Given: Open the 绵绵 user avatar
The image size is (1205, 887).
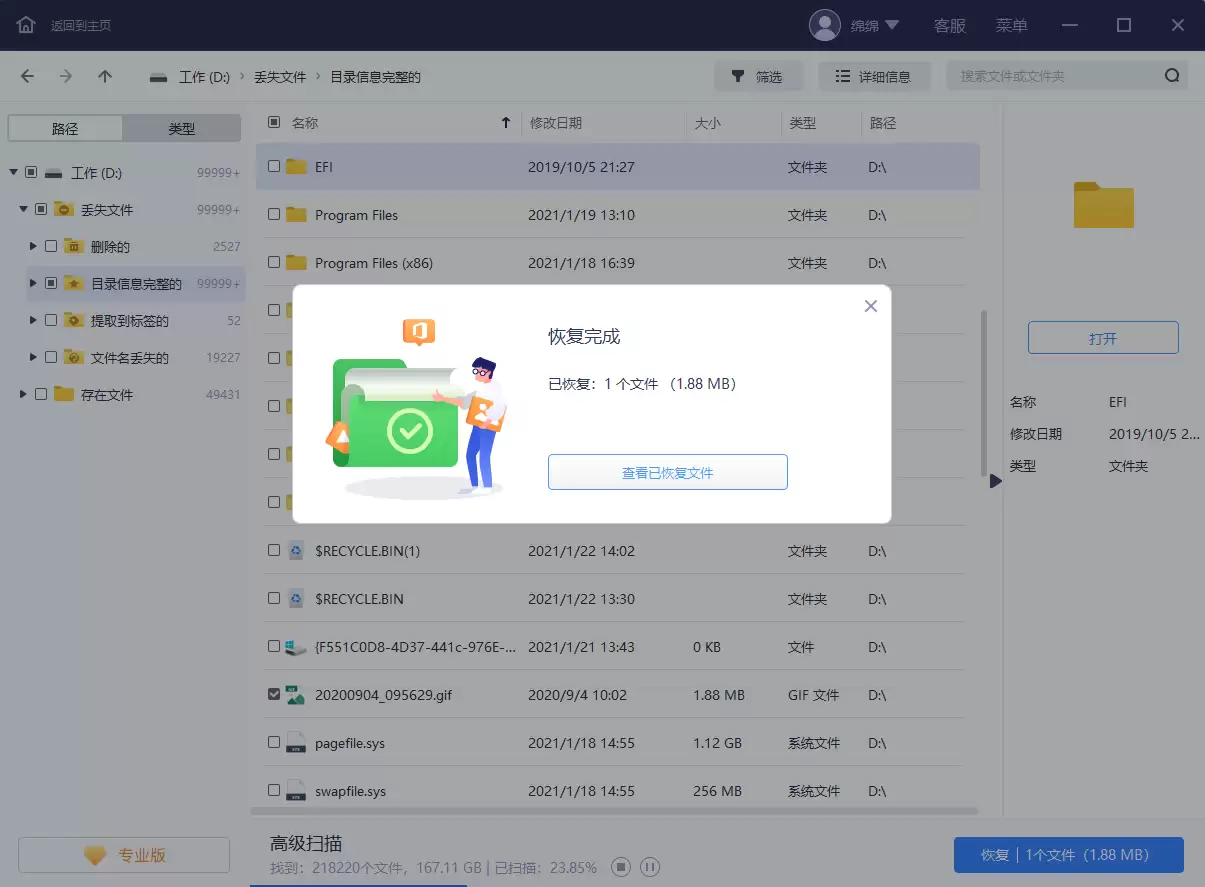Looking at the screenshot, I should (x=826, y=24).
